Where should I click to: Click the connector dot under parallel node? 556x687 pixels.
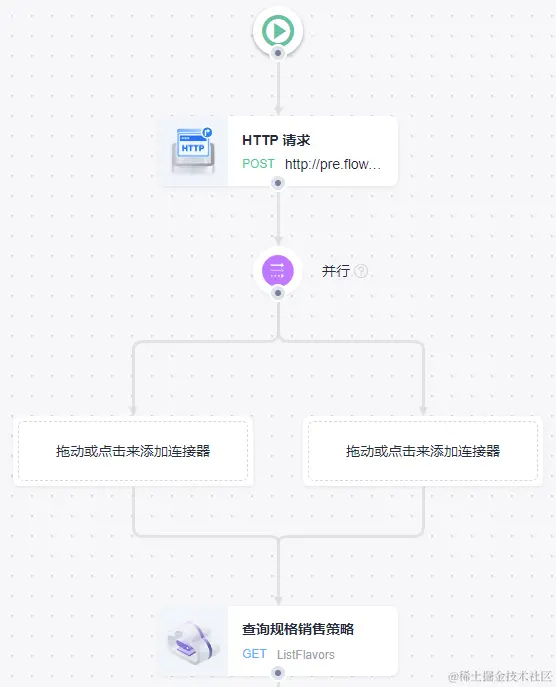tap(278, 293)
